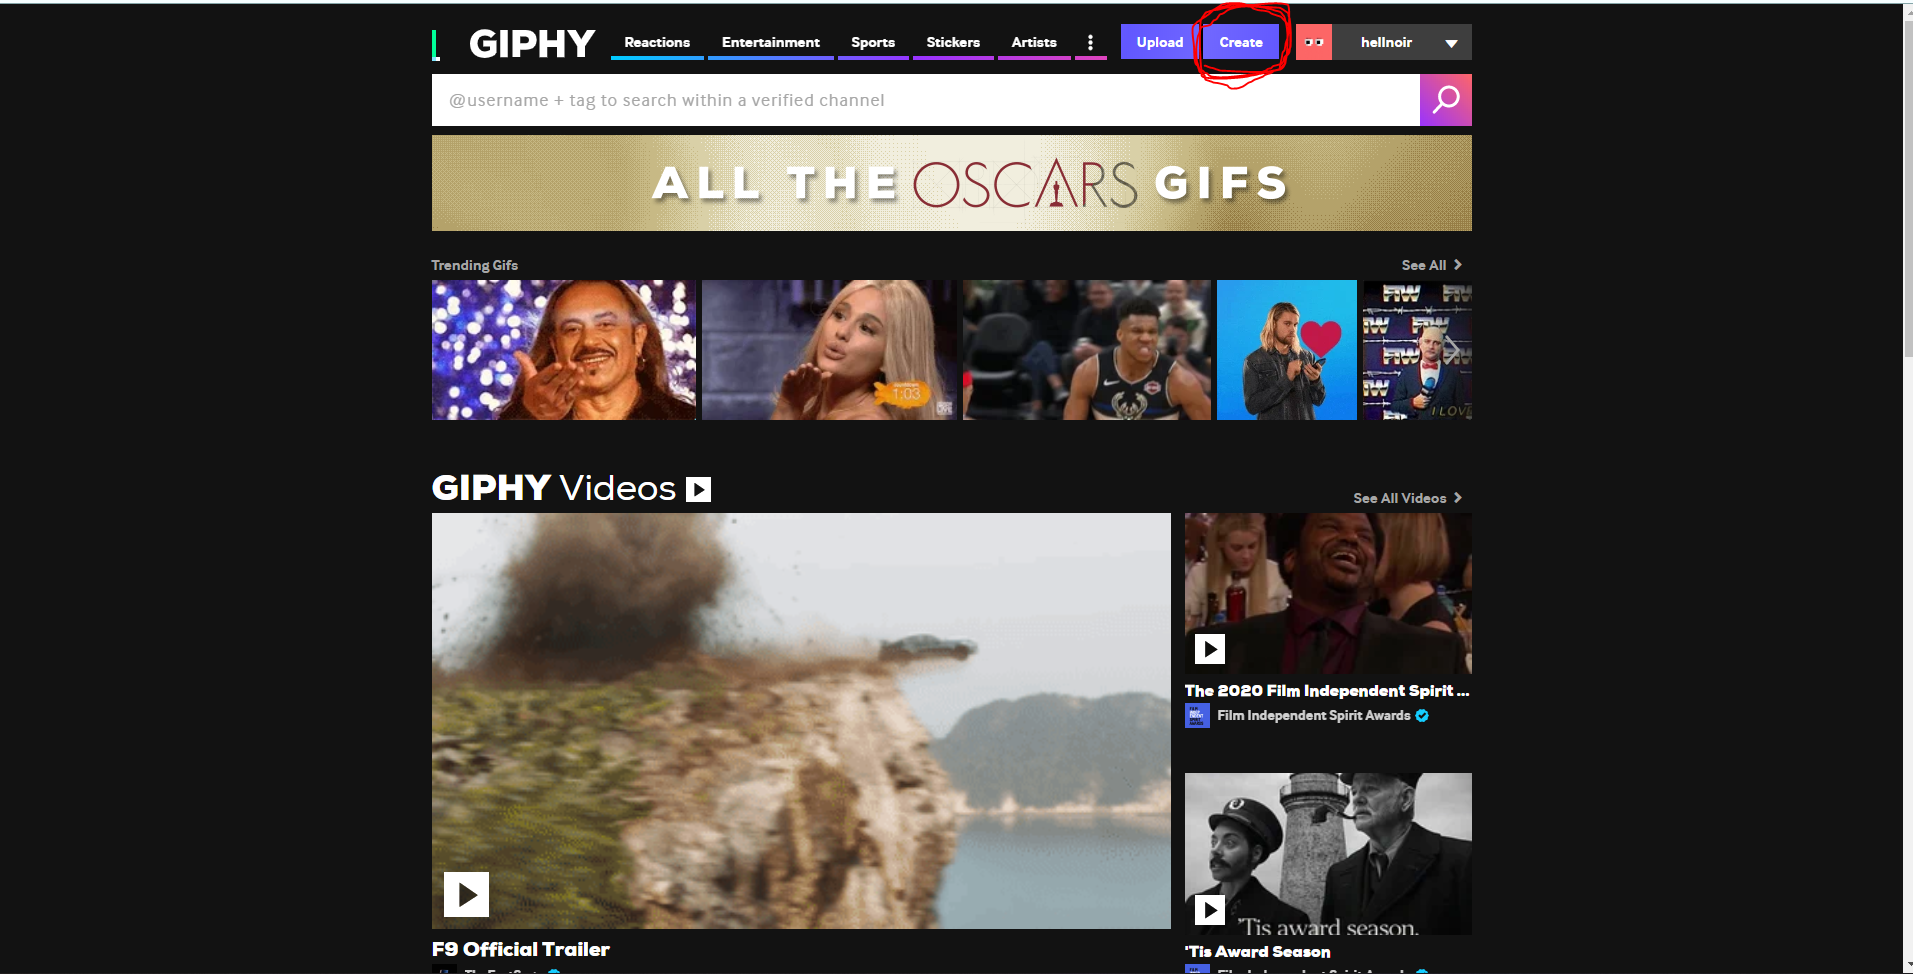Click See All Videos link

click(x=1407, y=498)
